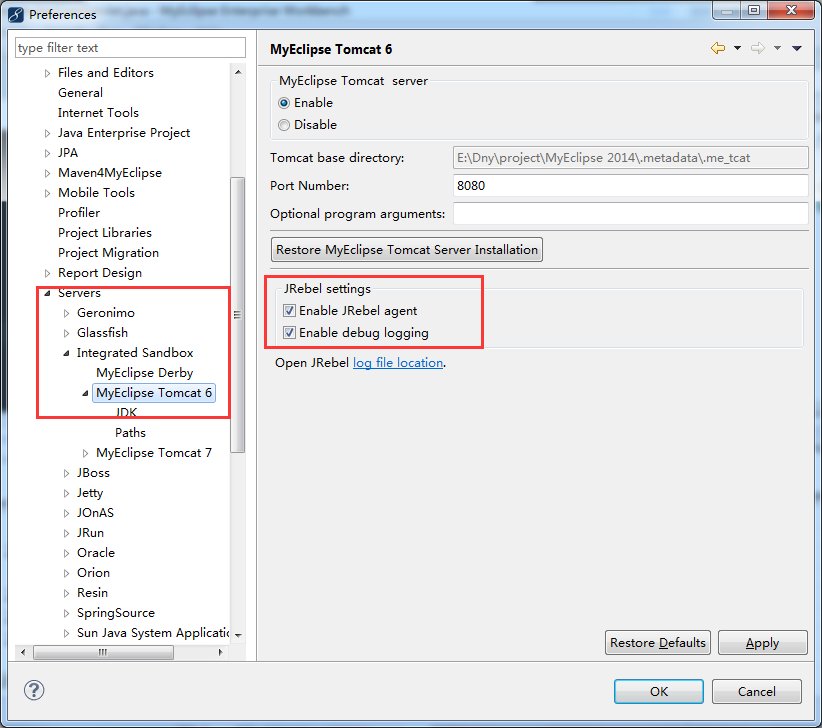Select the Resin tree item
Image resolution: width=822 pixels, height=728 pixels.
[92, 593]
